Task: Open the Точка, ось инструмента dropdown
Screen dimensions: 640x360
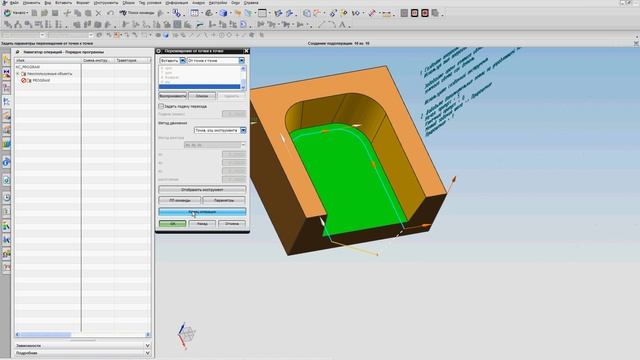Action: click(x=220, y=130)
